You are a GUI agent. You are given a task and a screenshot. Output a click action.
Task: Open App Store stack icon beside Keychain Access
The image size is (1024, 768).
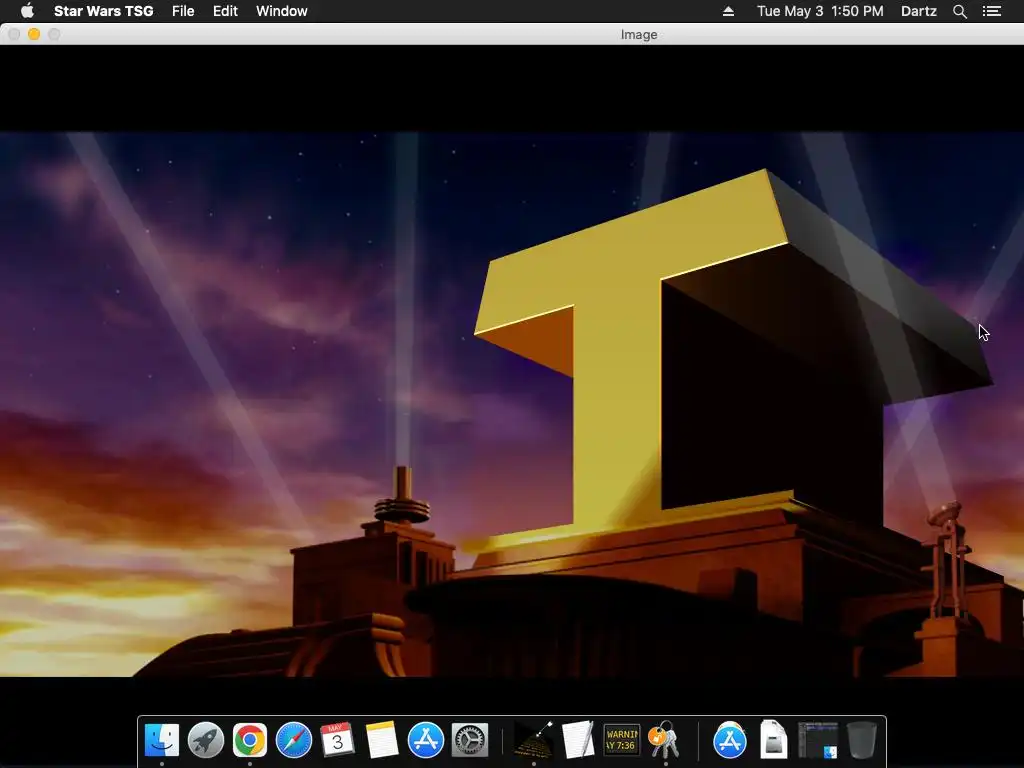tap(729, 740)
